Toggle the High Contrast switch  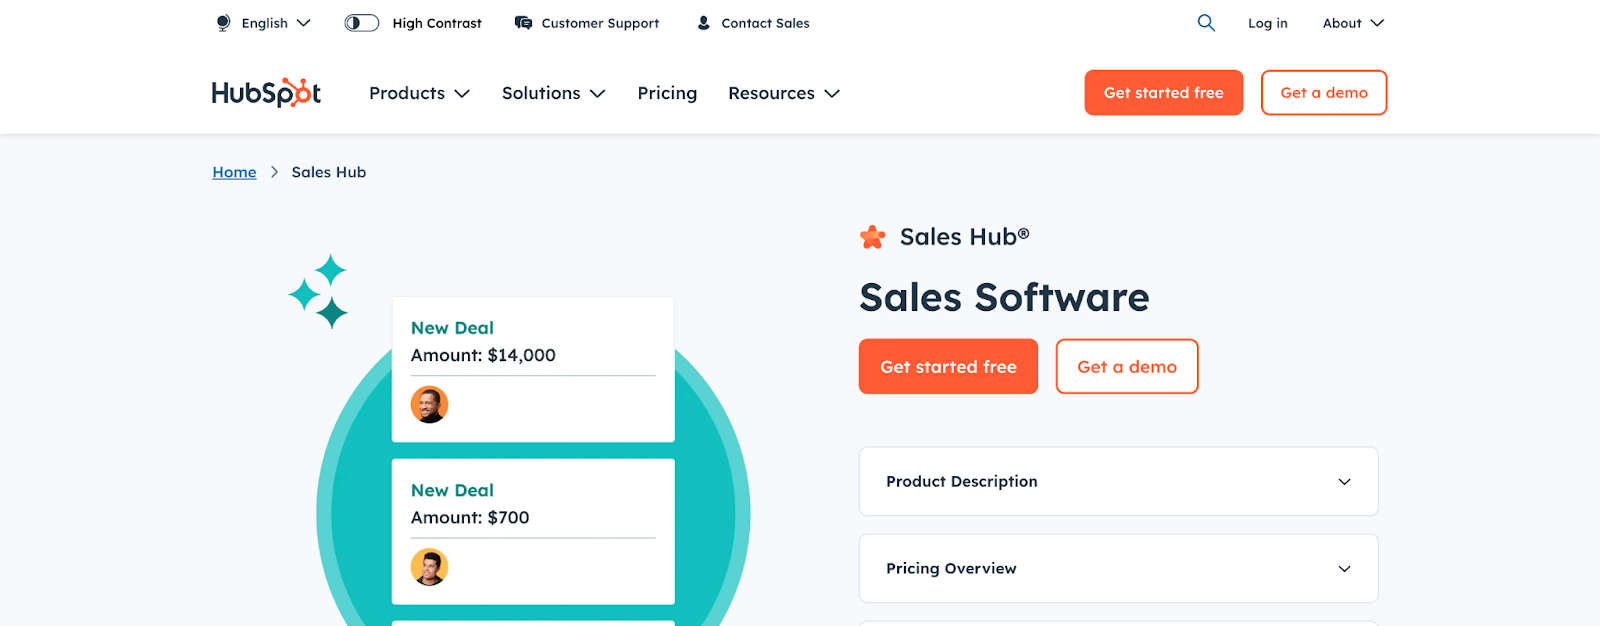(x=361, y=23)
